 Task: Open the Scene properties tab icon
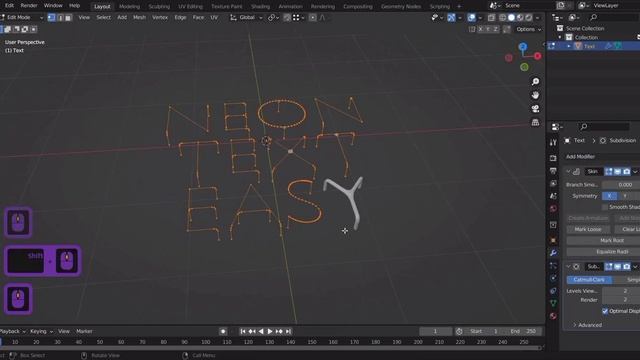[553, 196]
